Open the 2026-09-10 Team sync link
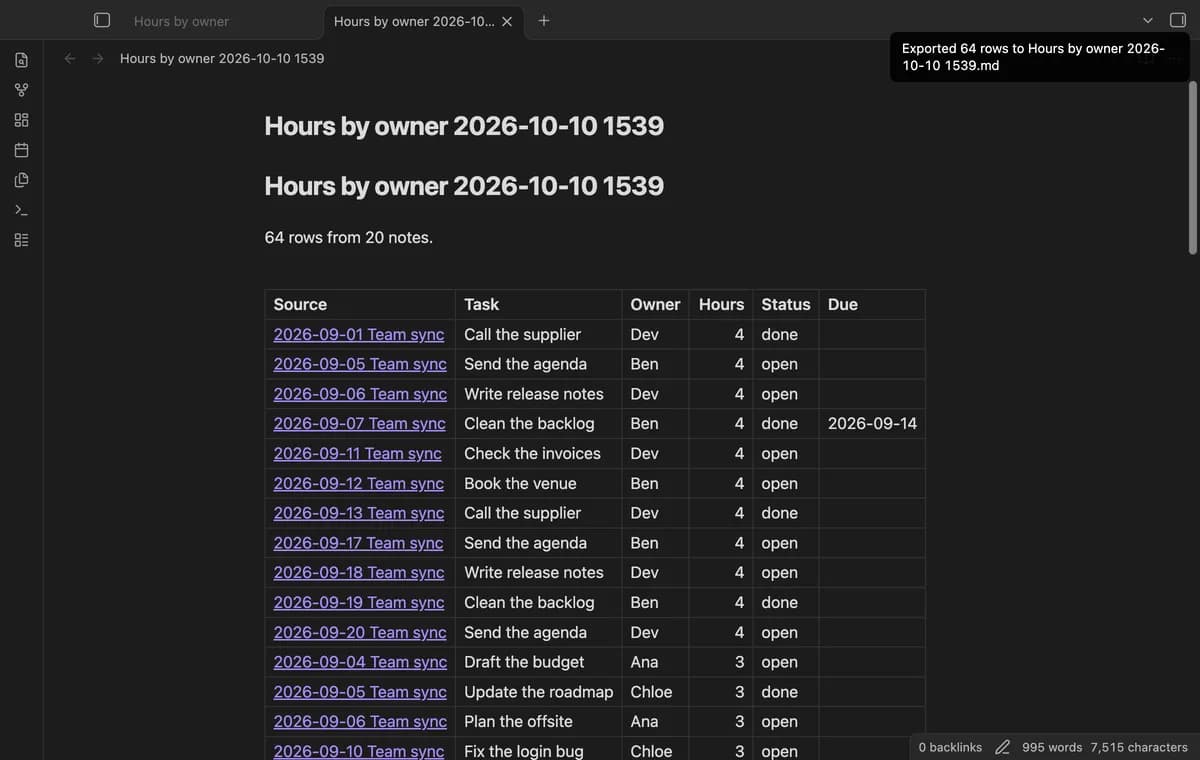This screenshot has height=760, width=1200. [359, 751]
